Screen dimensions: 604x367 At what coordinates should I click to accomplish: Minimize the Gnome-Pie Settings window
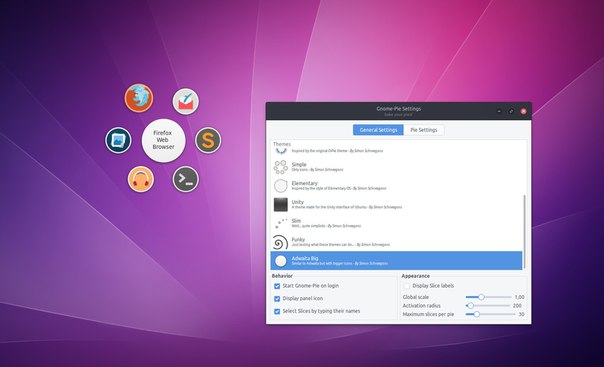pos(499,111)
